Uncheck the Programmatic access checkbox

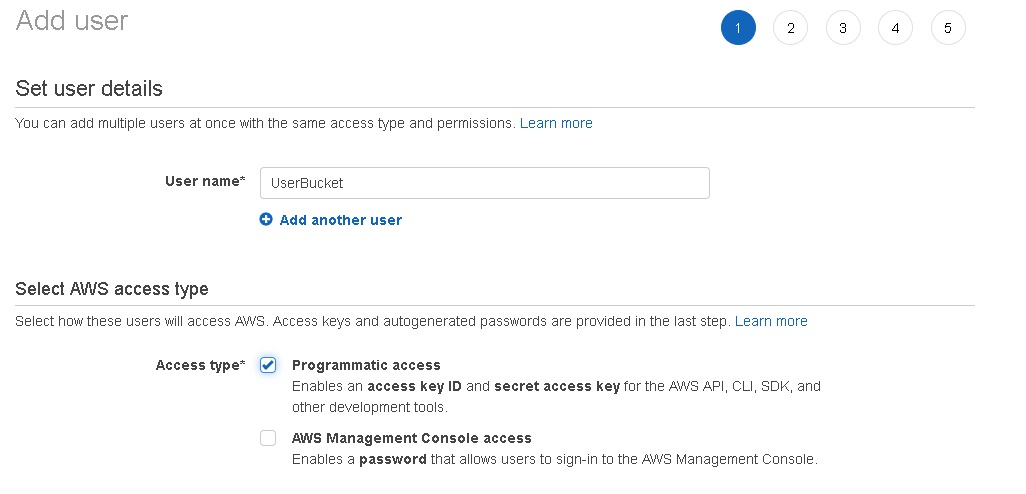click(268, 365)
